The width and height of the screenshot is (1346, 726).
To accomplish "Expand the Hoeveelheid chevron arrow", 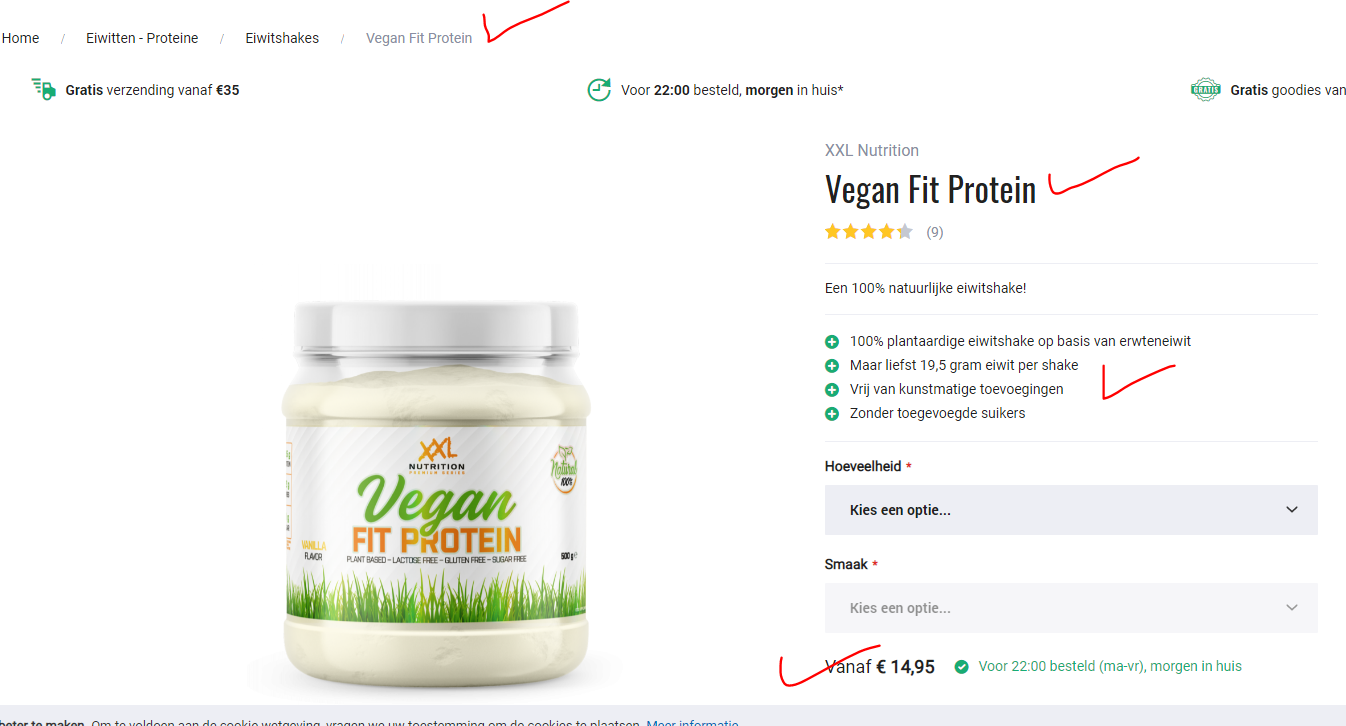I will (1292, 510).
